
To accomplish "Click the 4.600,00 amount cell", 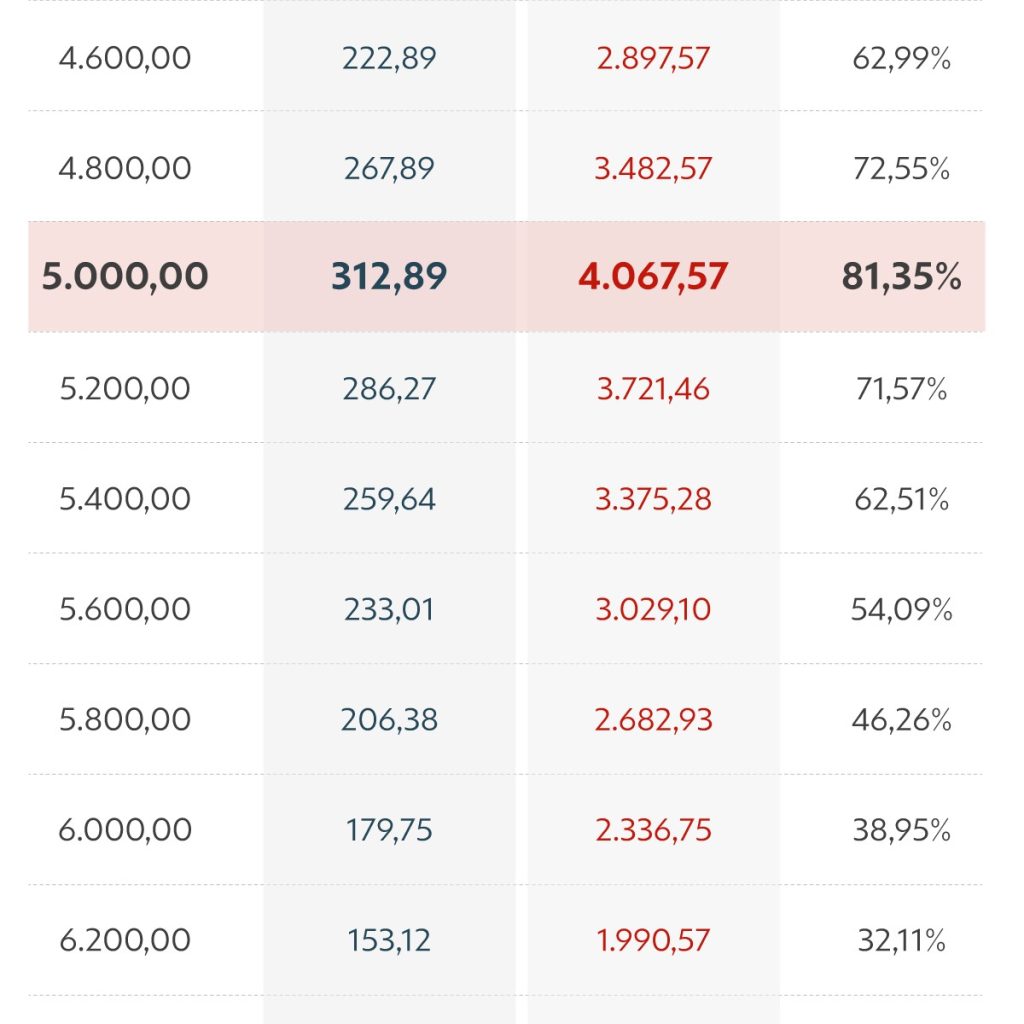I will (x=125, y=58).
